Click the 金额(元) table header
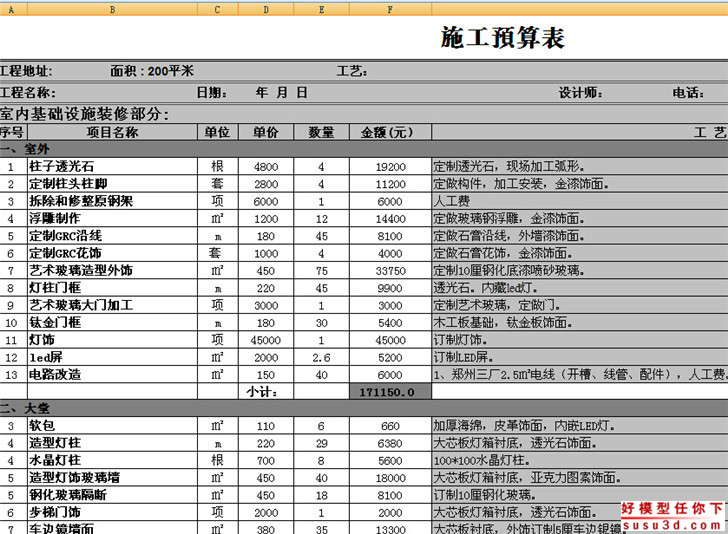 tap(390, 132)
